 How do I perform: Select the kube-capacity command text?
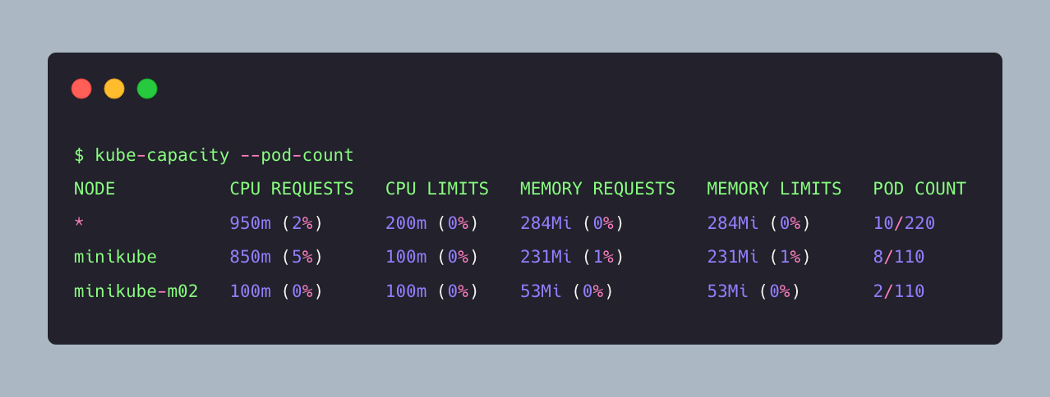click(x=162, y=155)
